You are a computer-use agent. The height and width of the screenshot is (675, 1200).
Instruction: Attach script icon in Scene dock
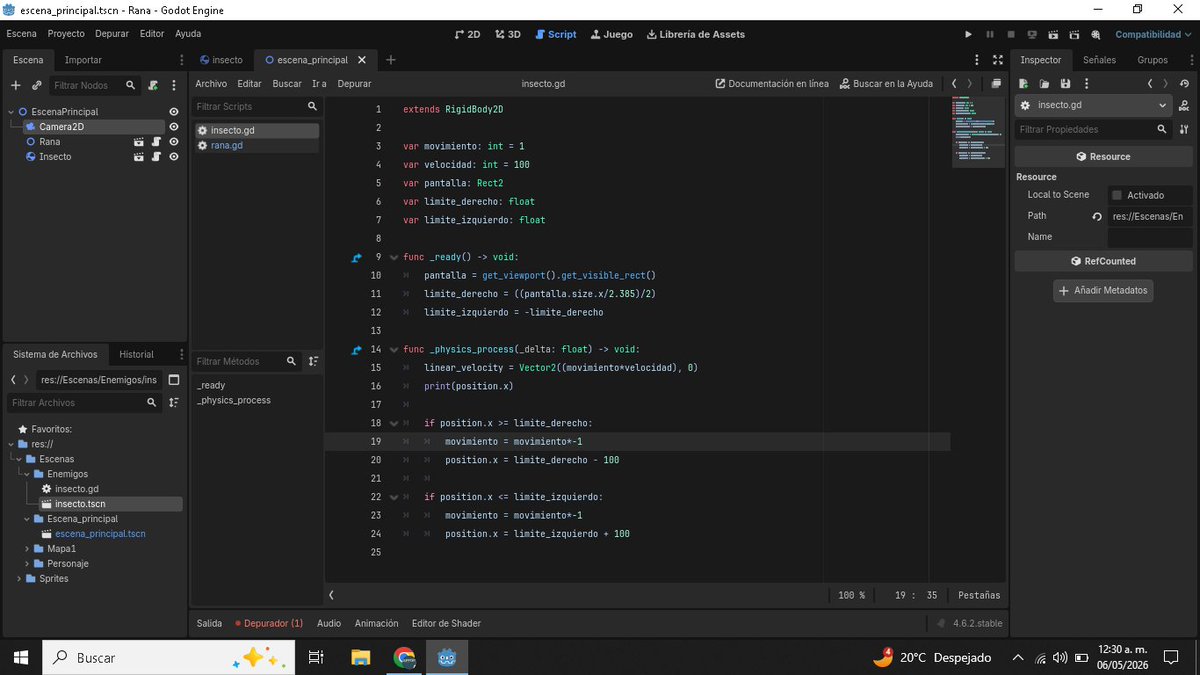click(153, 85)
